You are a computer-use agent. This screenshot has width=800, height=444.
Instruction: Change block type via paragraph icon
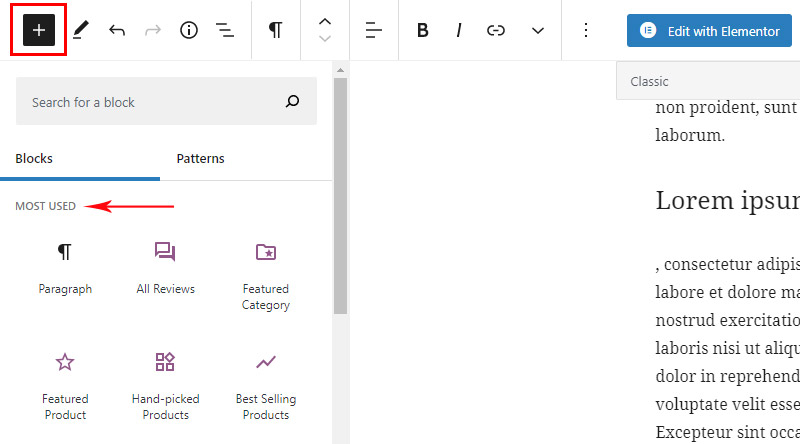coord(276,30)
